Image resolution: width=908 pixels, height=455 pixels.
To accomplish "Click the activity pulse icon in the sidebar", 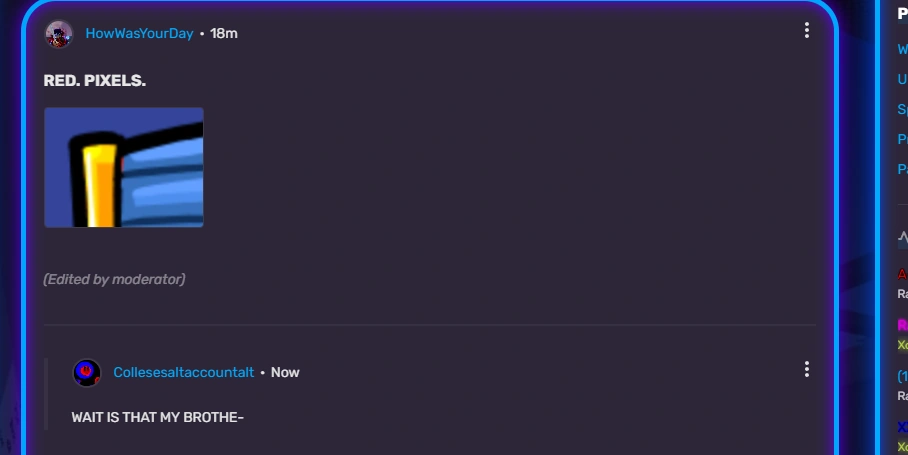I will [x=903, y=237].
